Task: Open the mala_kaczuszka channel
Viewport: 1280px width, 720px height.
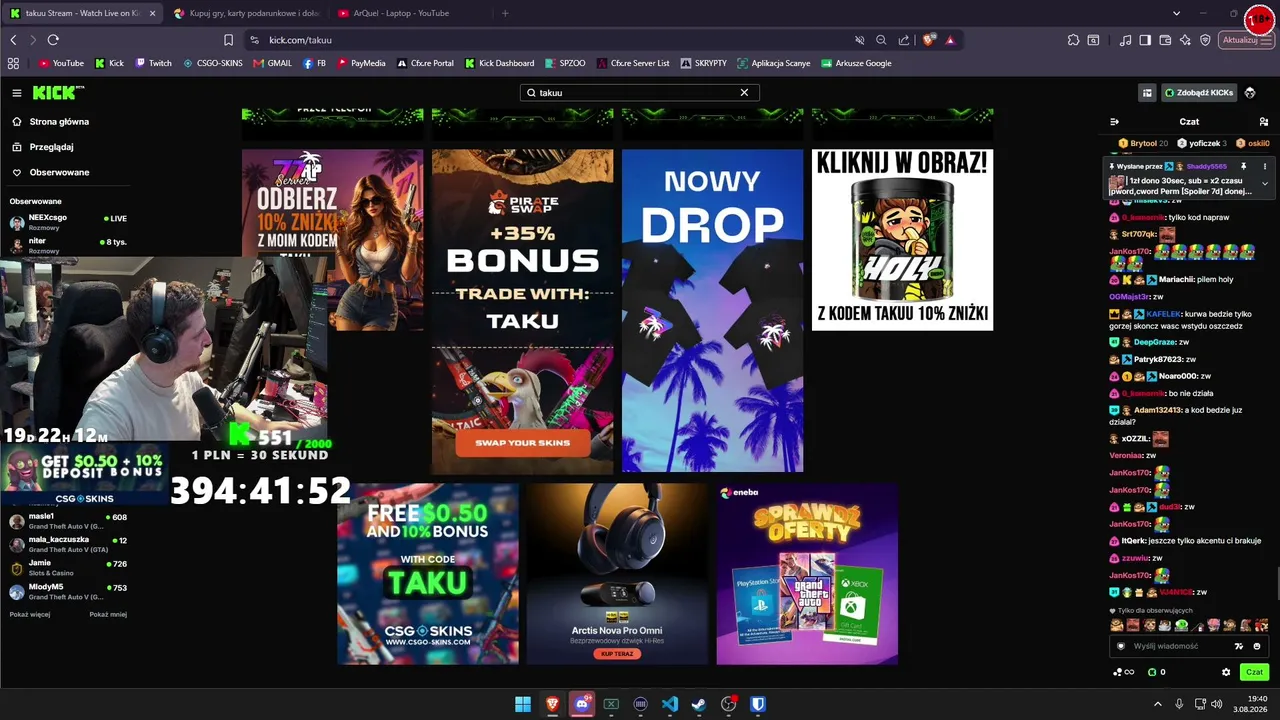Action: point(68,544)
